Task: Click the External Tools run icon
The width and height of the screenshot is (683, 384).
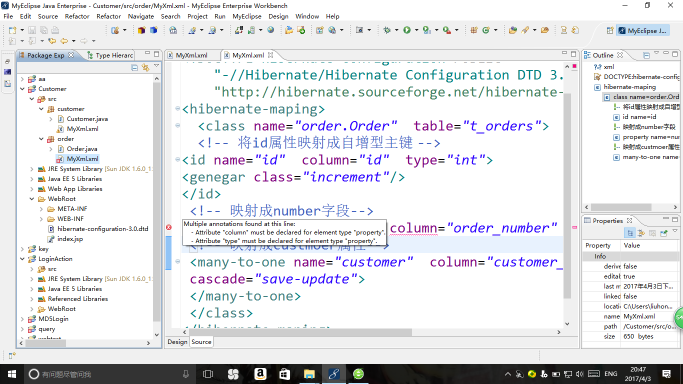Action: point(446,30)
